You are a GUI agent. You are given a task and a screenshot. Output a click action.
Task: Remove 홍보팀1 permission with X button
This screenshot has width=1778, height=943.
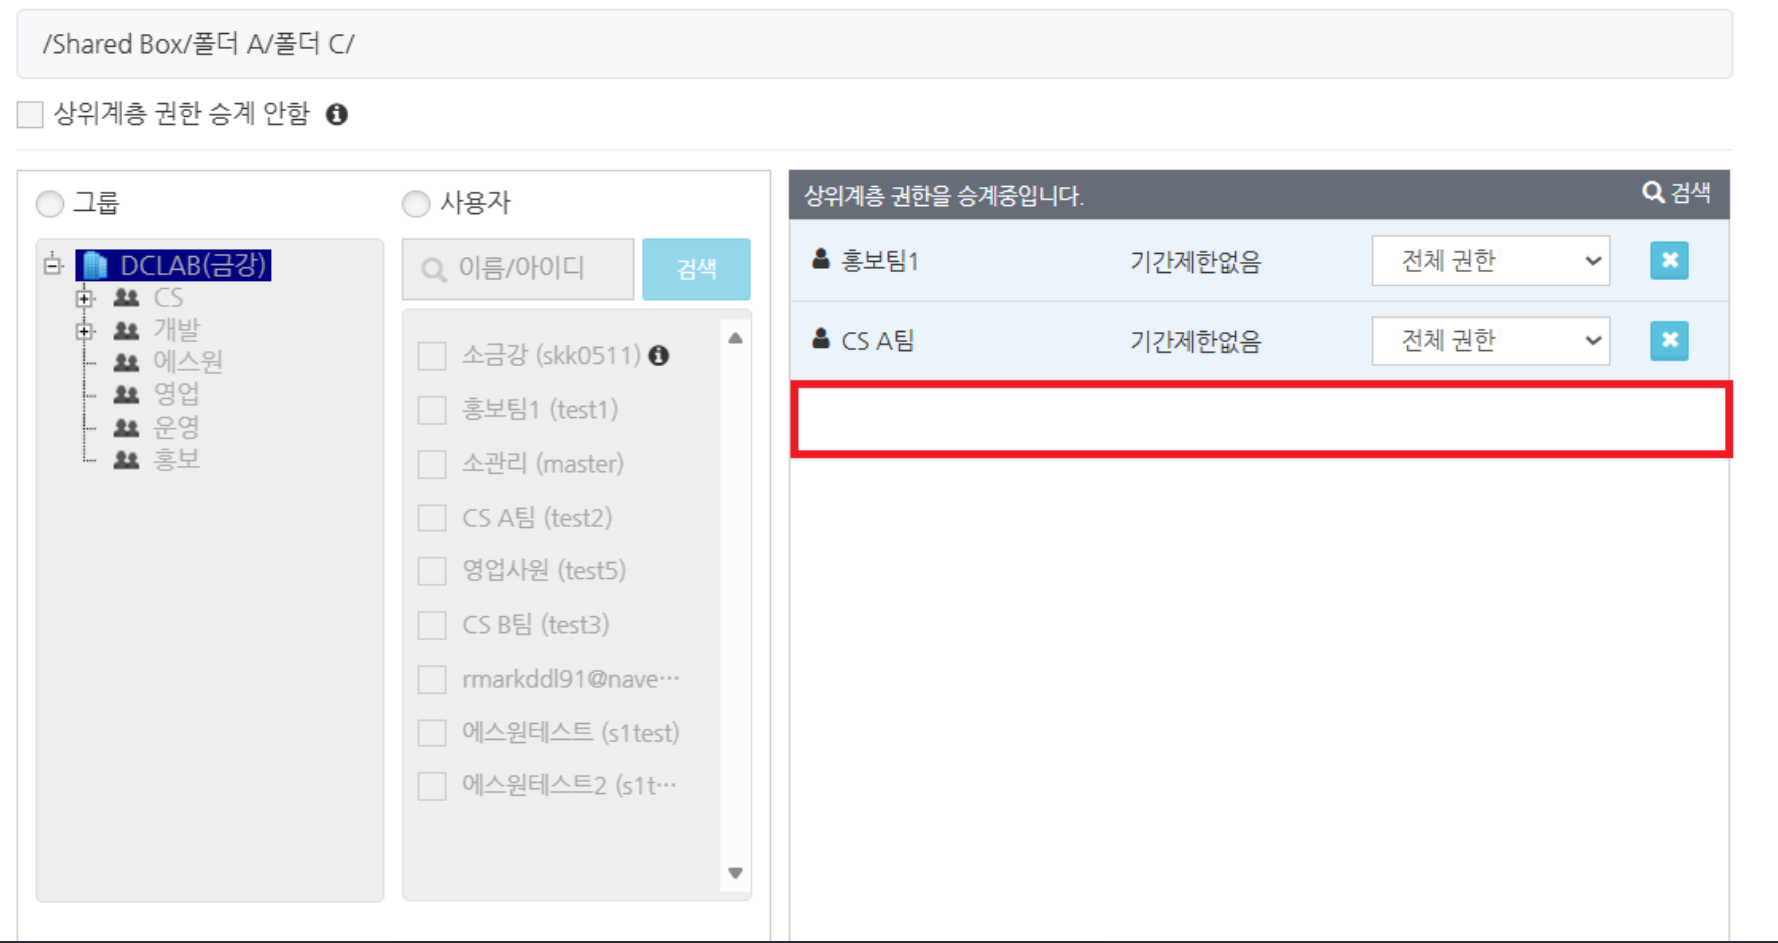1668,261
